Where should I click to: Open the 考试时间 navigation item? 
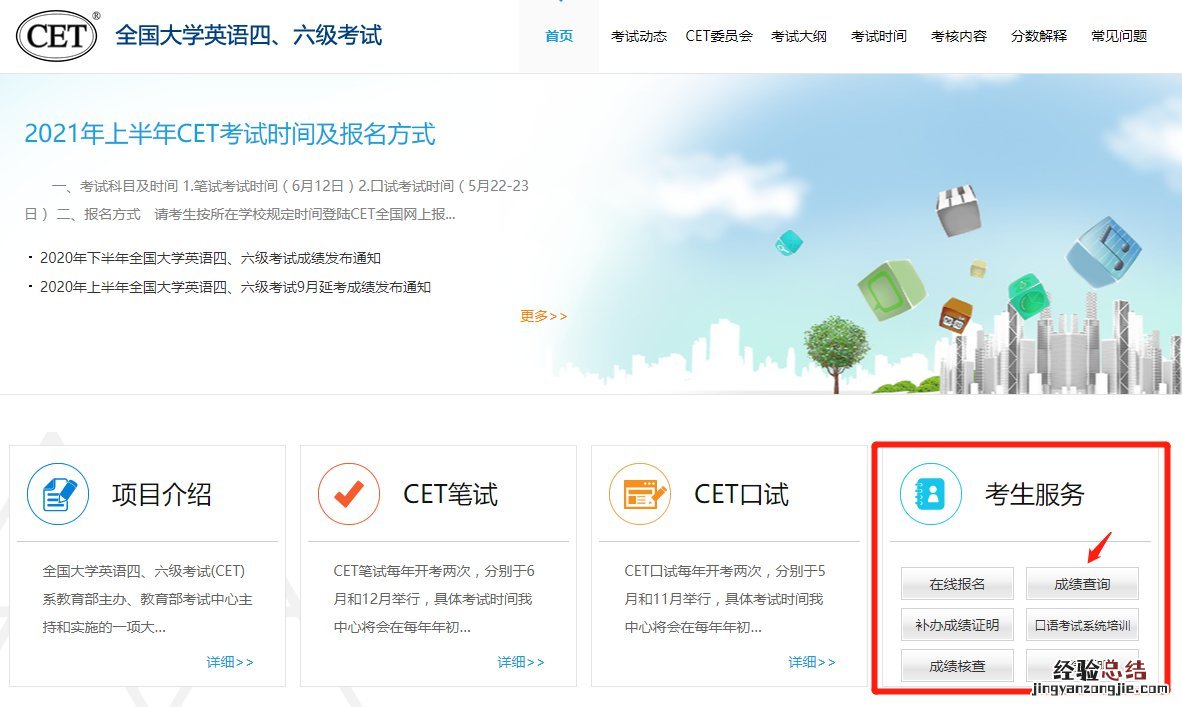point(879,36)
